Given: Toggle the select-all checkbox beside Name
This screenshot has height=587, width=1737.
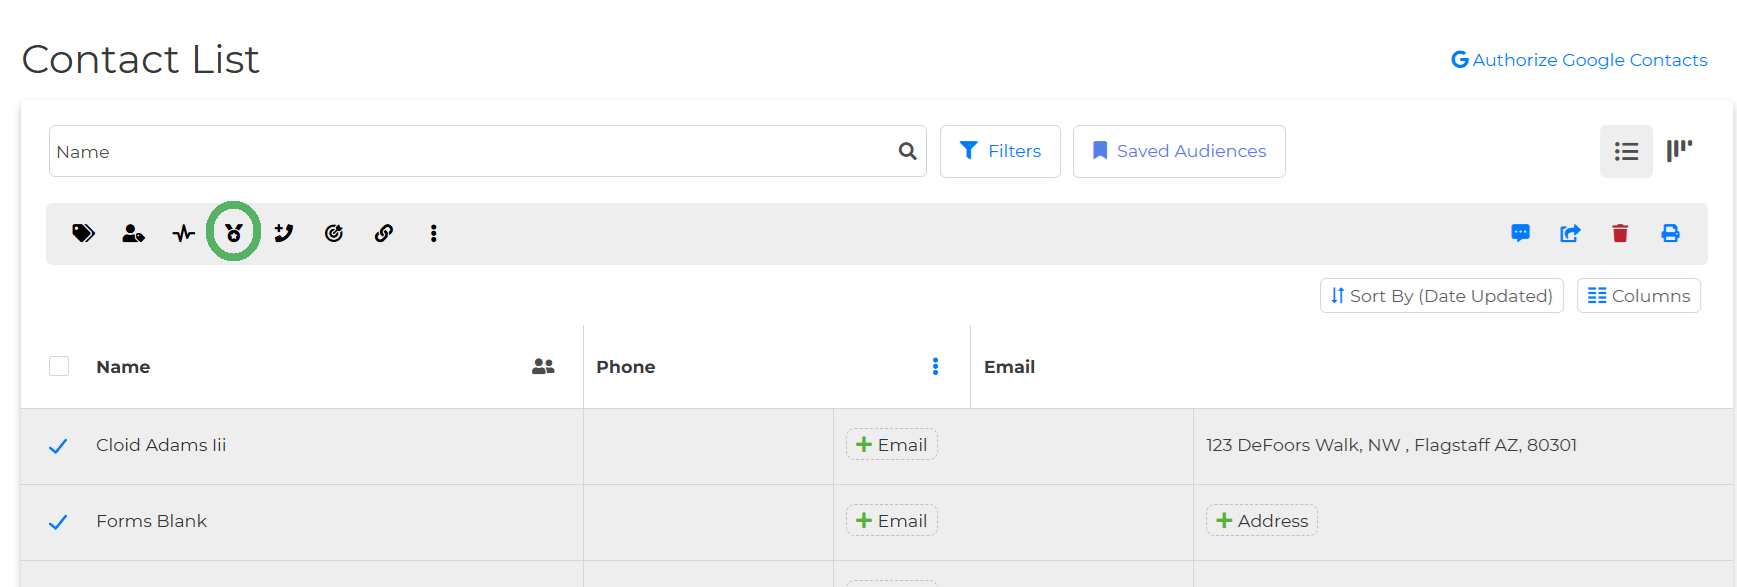Looking at the screenshot, I should tap(59, 366).
